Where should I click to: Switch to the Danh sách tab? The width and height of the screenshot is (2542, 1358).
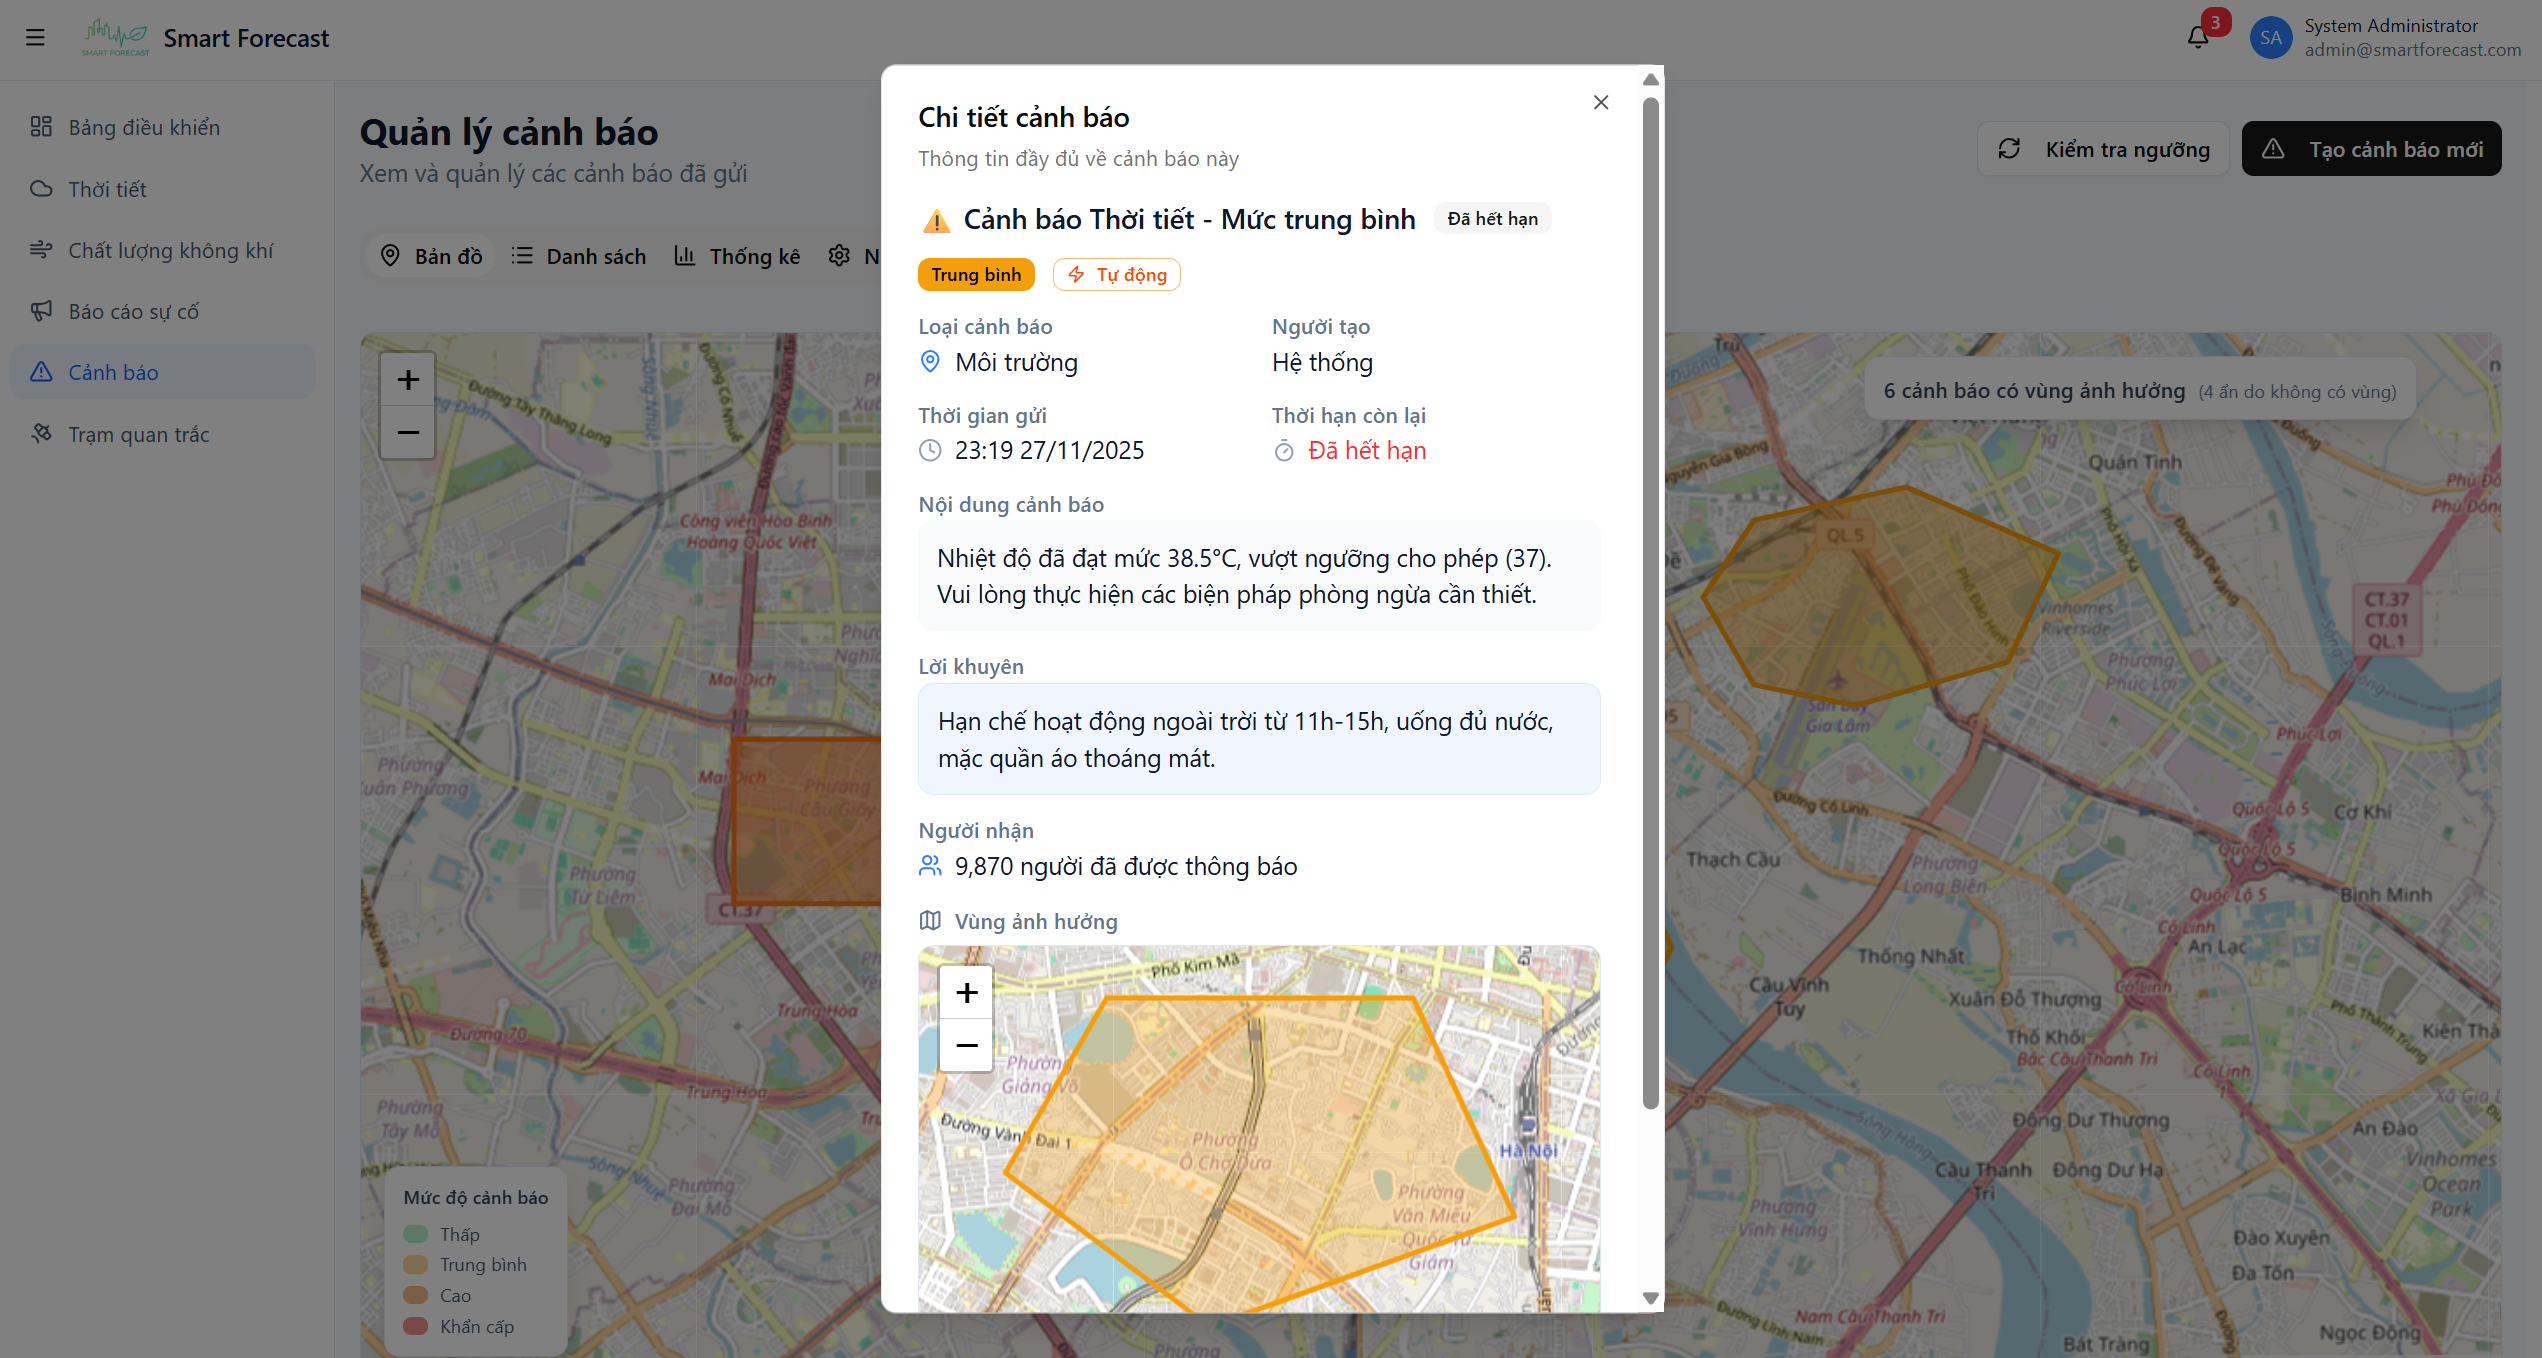coord(580,256)
